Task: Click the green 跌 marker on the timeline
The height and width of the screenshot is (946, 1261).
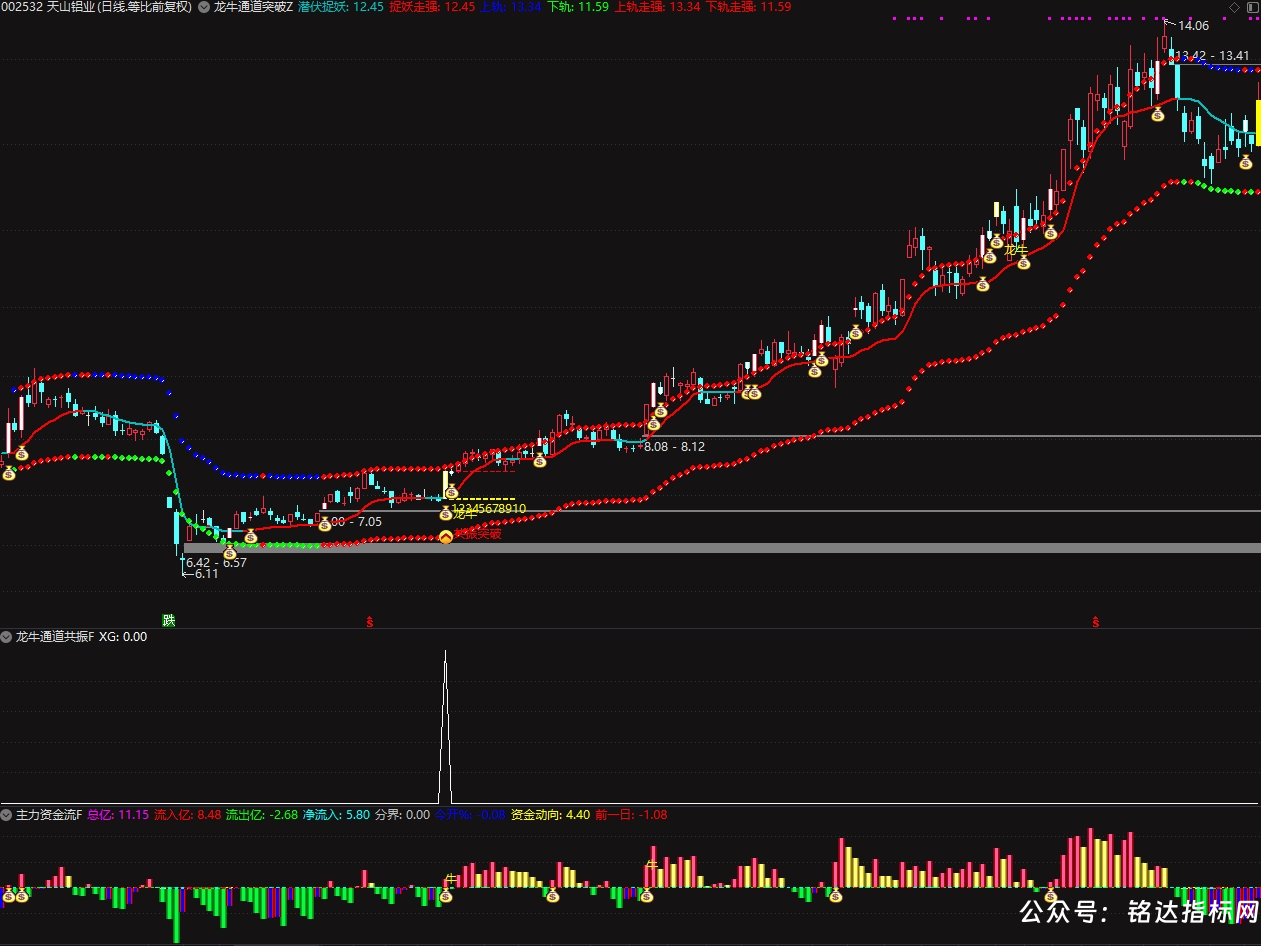Action: pyautogui.click(x=169, y=620)
